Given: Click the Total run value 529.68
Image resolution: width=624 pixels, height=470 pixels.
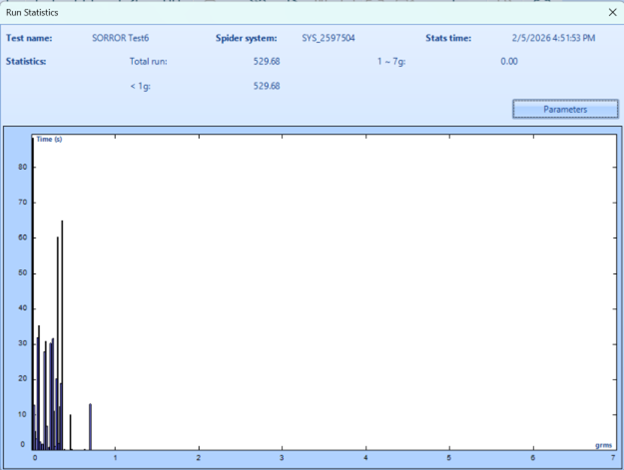Looking at the screenshot, I should coord(266,62).
